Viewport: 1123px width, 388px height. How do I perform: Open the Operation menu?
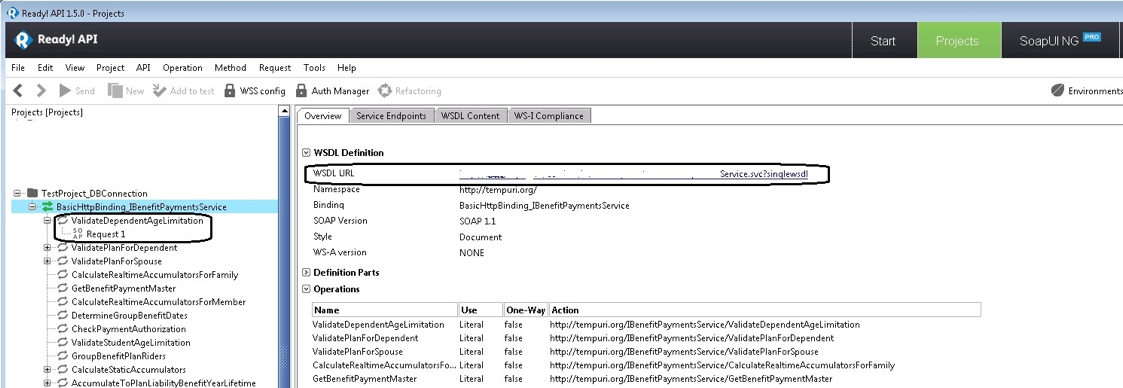pos(183,68)
